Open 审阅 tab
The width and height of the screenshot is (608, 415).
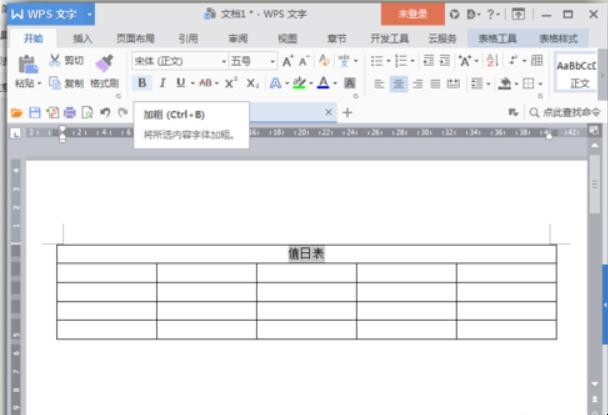pos(238,38)
